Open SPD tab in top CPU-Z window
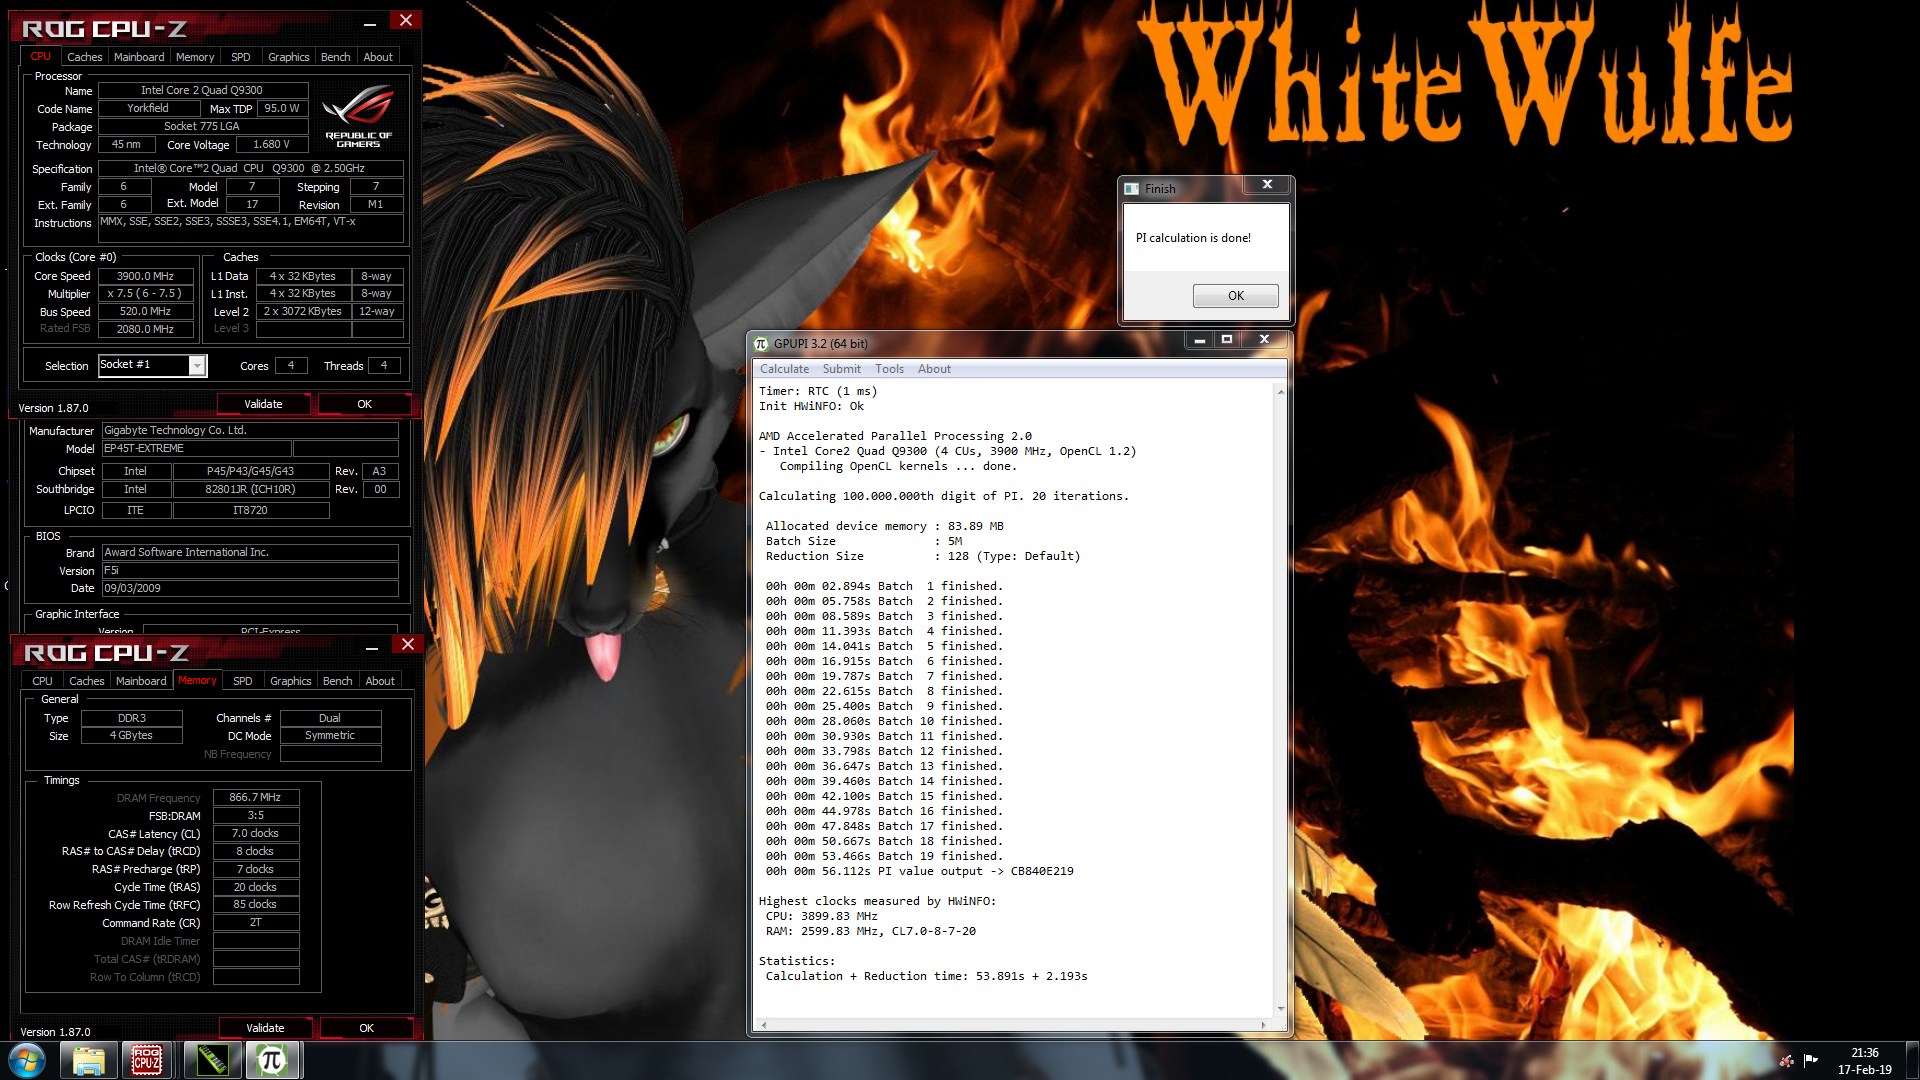Screen dimensions: 1920x1080 [x=241, y=57]
